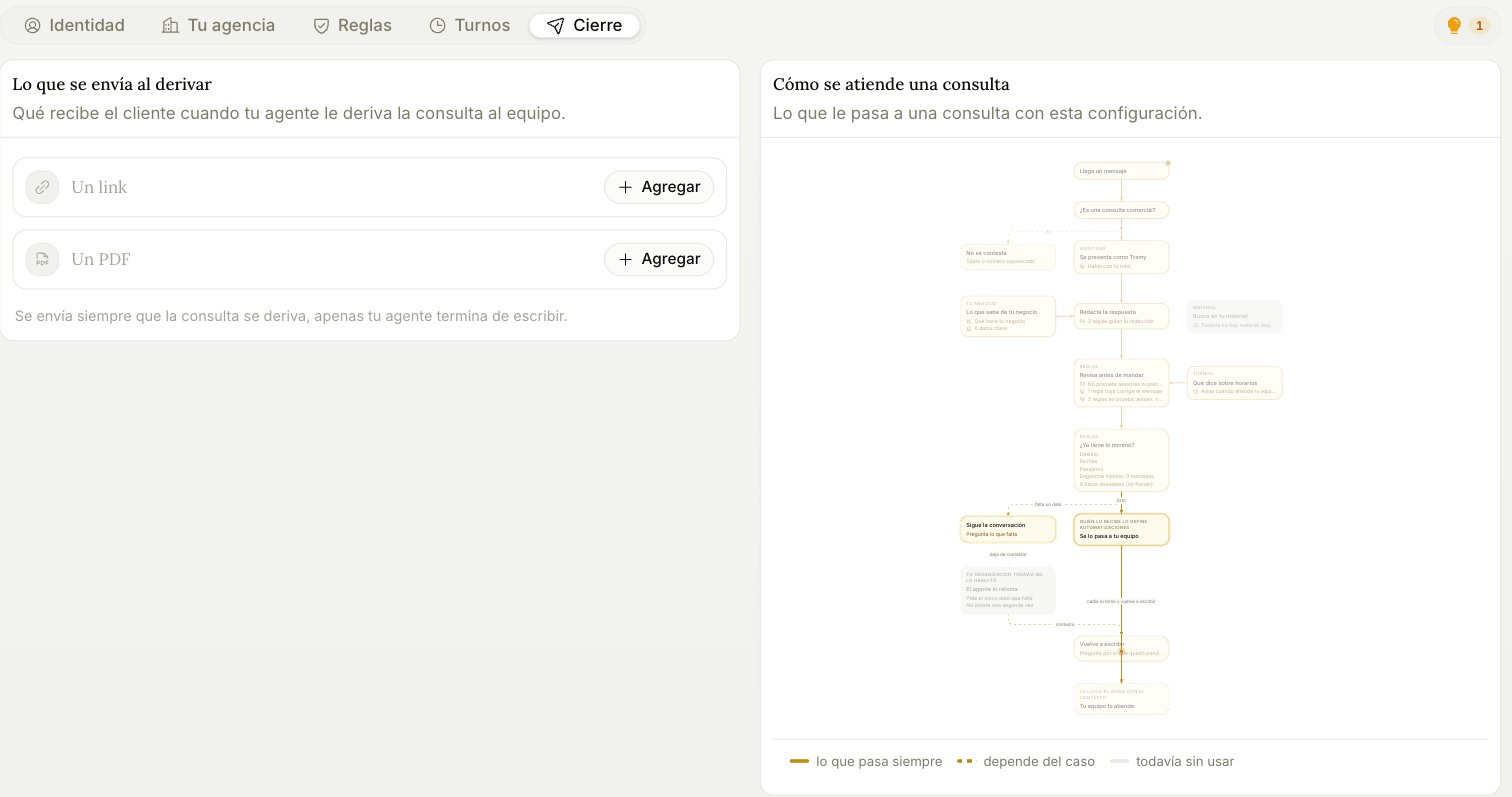Screen dimensions: 1512x797
Task: Click 'todavía sin usar' legend entry
Action: 1172,761
